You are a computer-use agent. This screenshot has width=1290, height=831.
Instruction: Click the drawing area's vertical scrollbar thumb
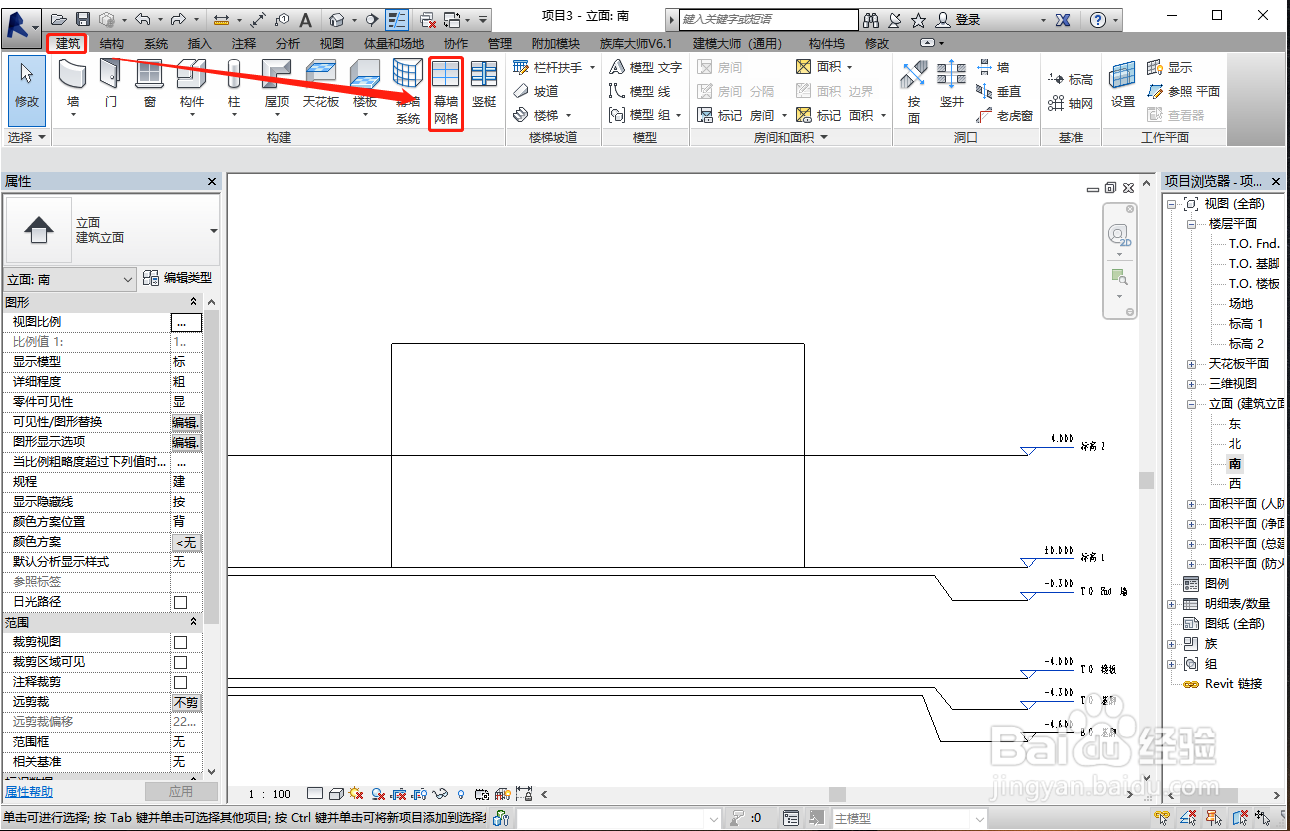pos(1147,480)
